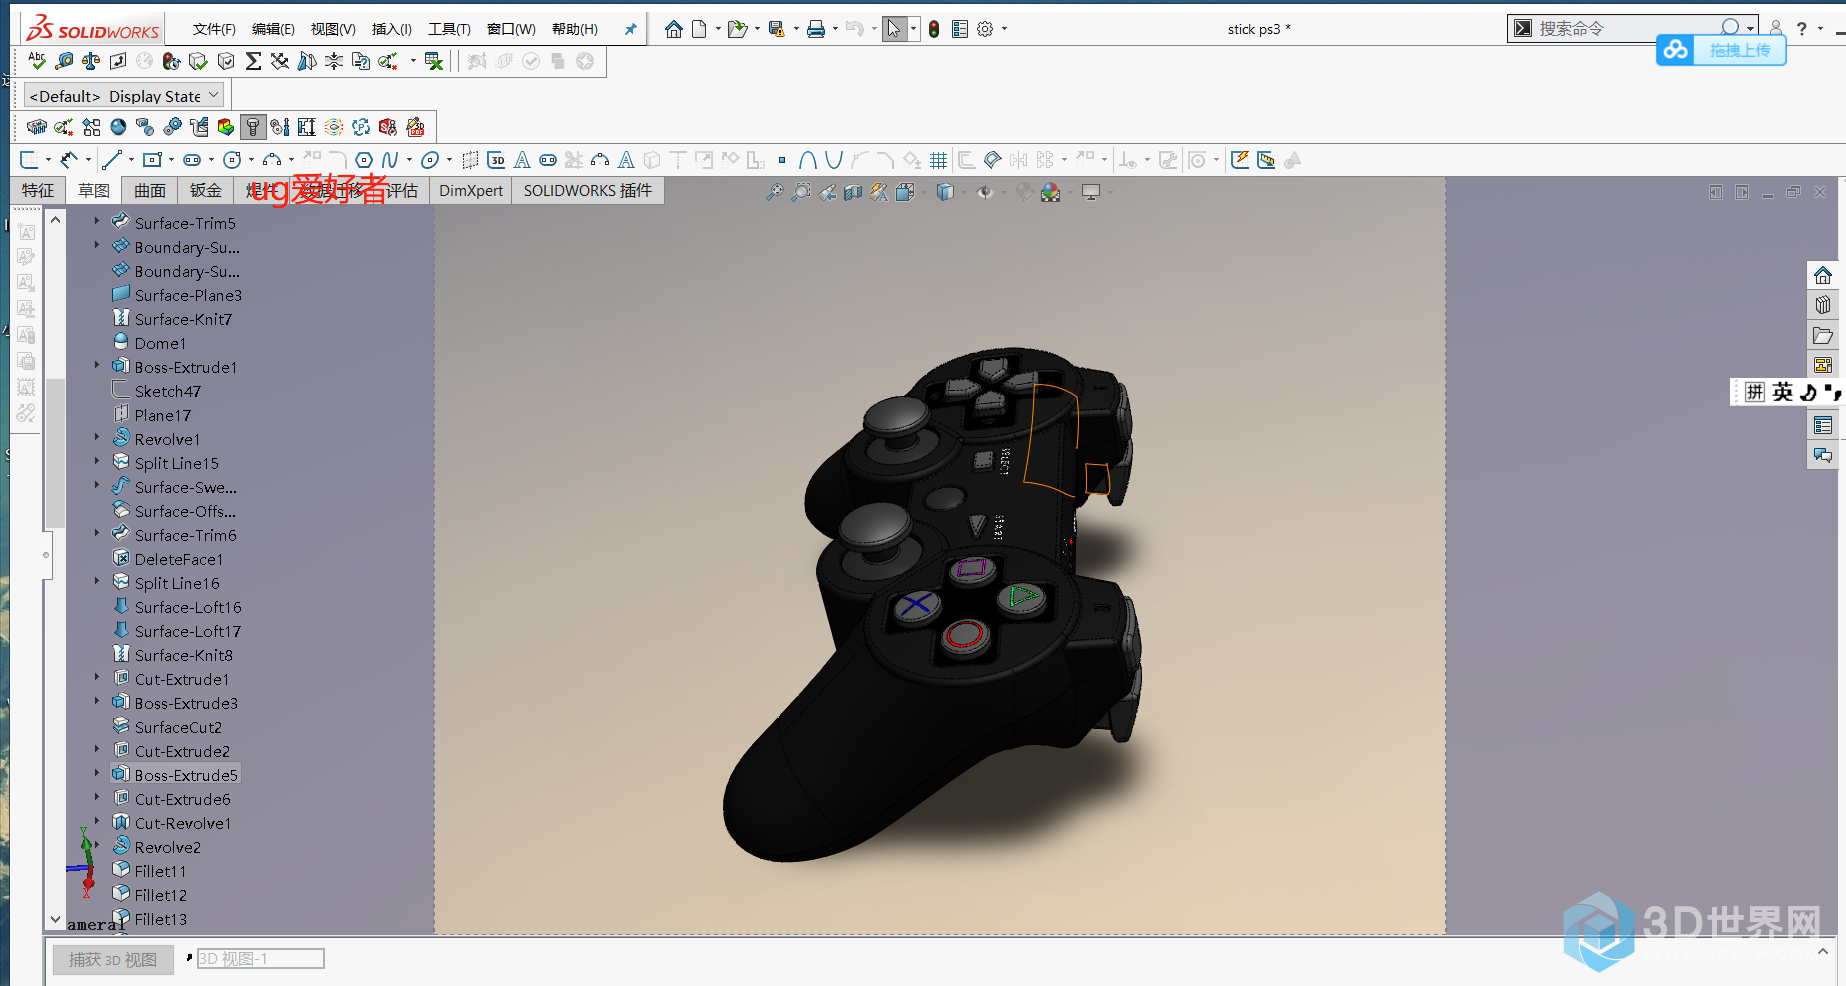Expand the Boss-Extrude1 feature
1846x986 pixels.
pyautogui.click(x=97, y=366)
